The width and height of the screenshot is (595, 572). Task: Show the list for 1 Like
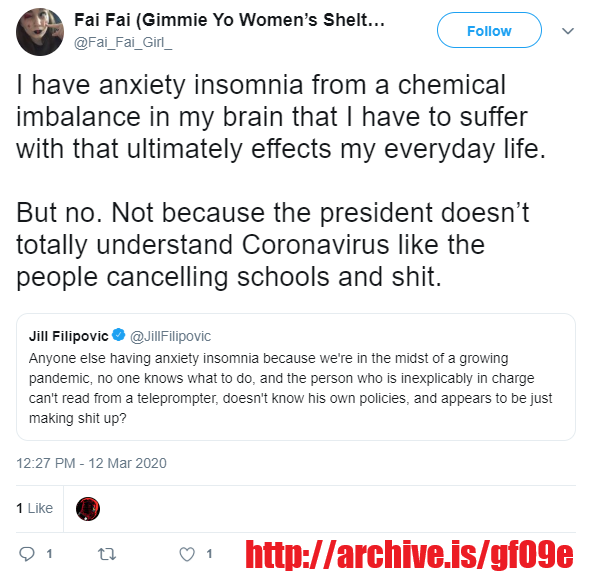pos(35,508)
